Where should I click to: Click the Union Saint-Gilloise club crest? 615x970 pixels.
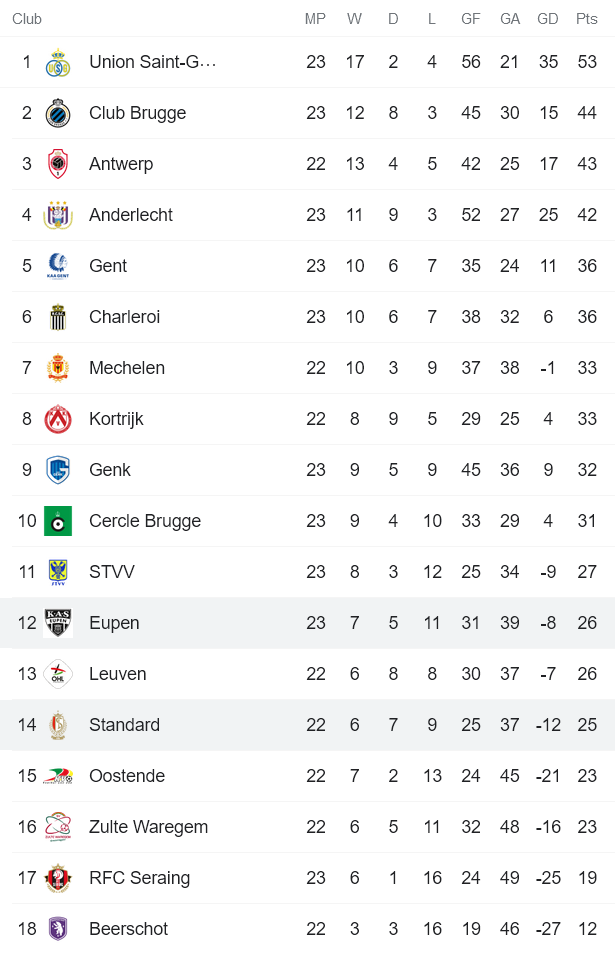(59, 61)
